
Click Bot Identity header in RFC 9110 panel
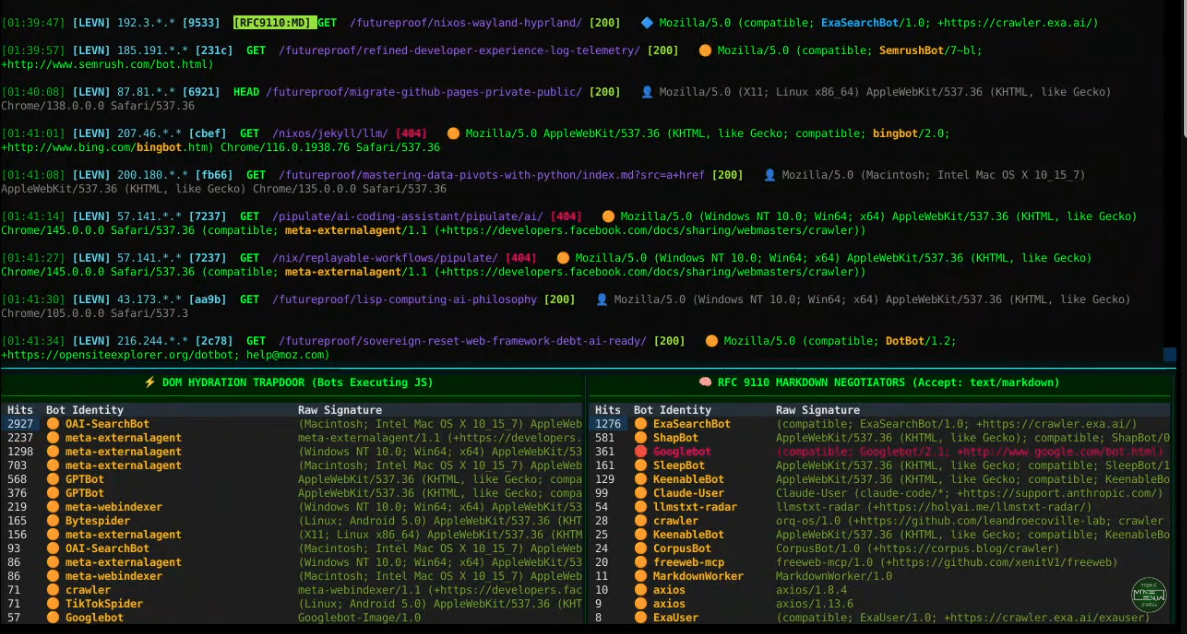[x=673, y=411]
